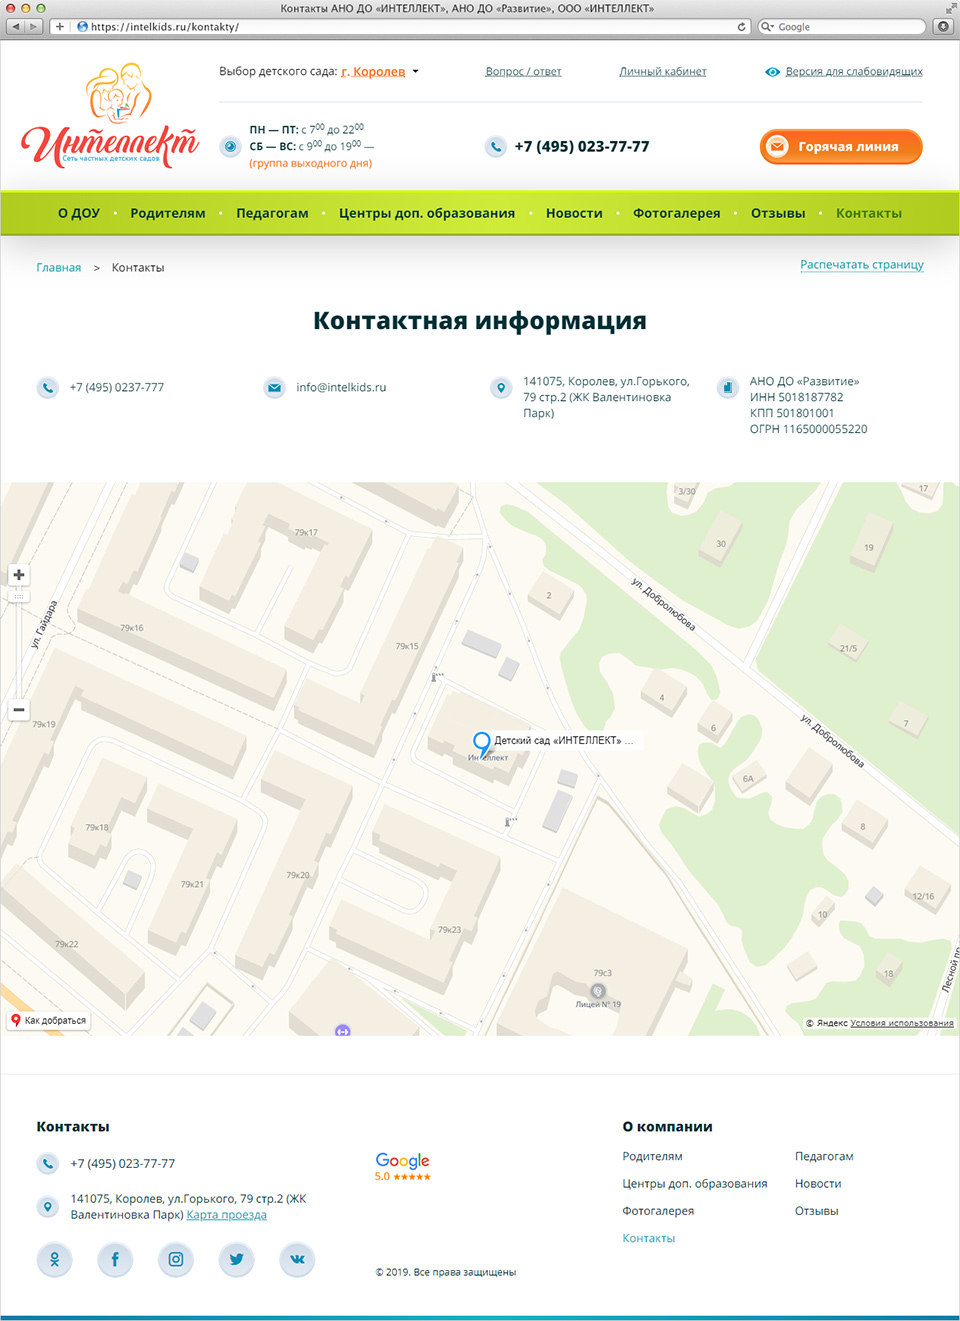
Task: Click the phone icon in contact information row
Action: (x=47, y=388)
